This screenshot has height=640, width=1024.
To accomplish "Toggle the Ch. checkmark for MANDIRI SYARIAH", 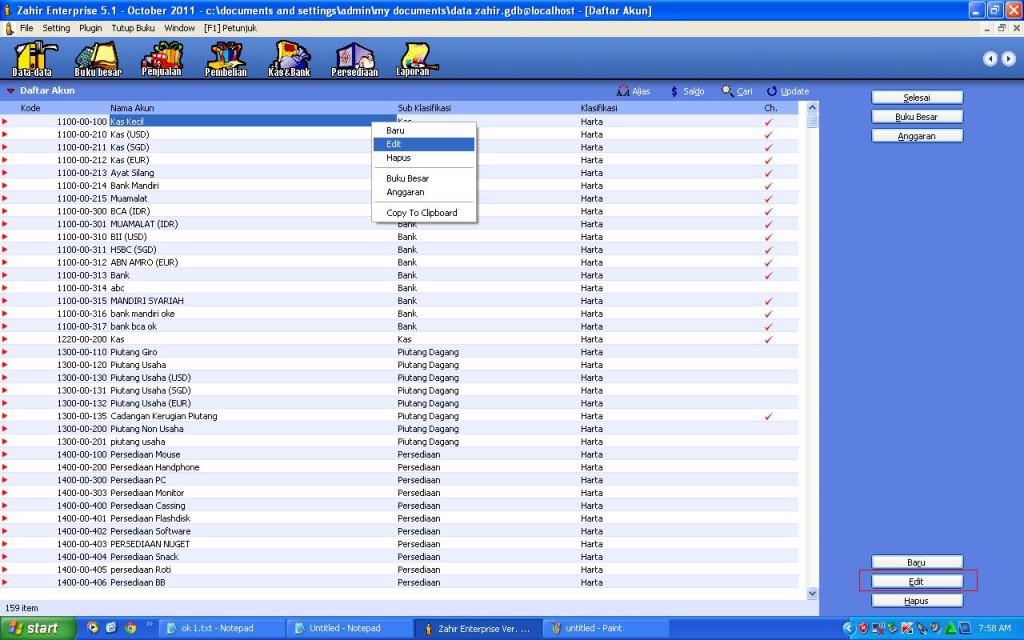I will [769, 301].
